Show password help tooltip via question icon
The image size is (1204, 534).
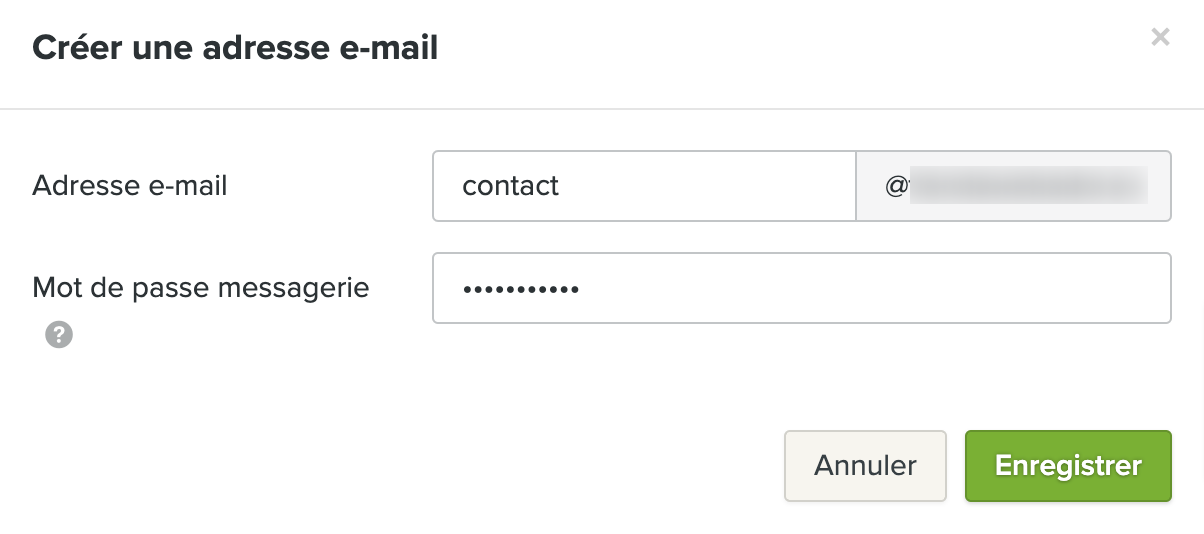pyautogui.click(x=59, y=336)
